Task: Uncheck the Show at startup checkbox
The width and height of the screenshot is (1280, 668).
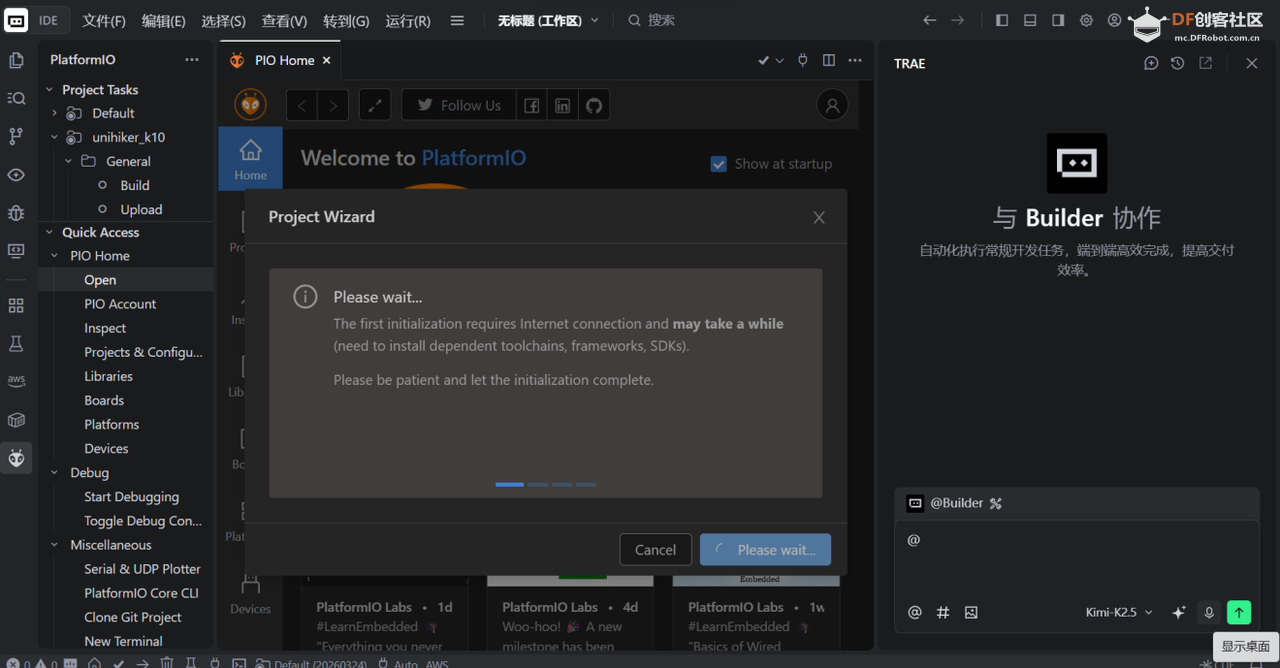Action: click(719, 164)
